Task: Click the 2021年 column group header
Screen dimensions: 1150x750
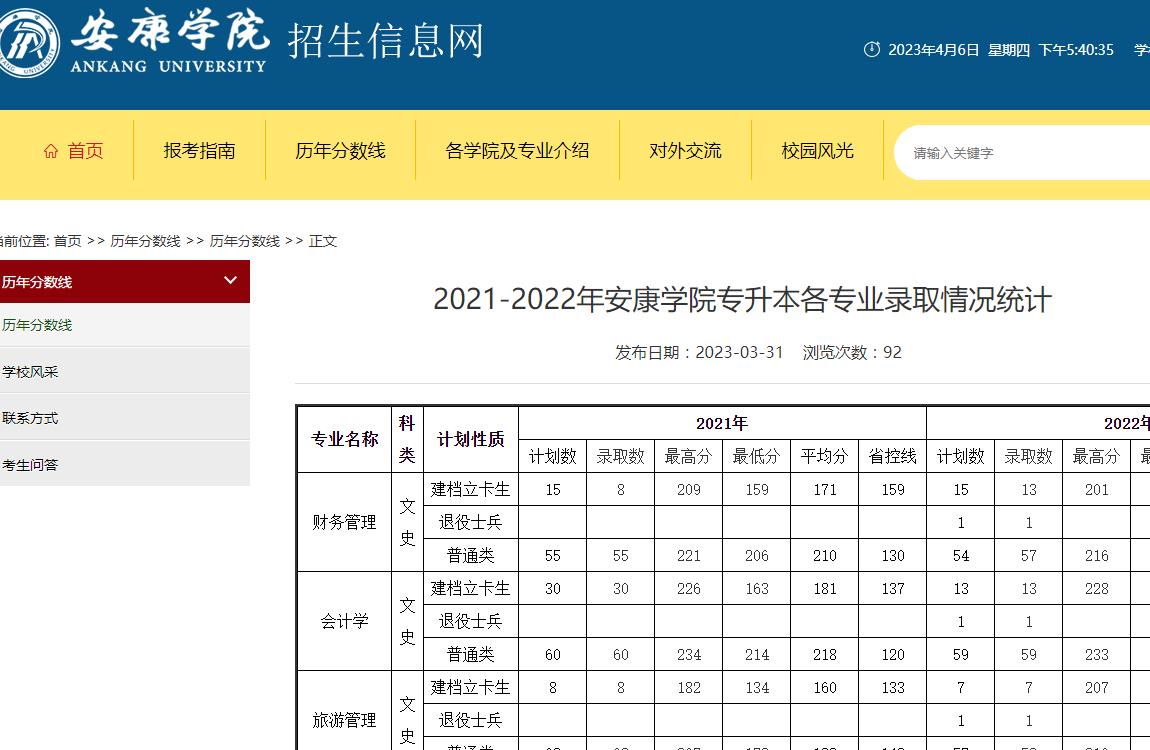Action: (x=722, y=423)
